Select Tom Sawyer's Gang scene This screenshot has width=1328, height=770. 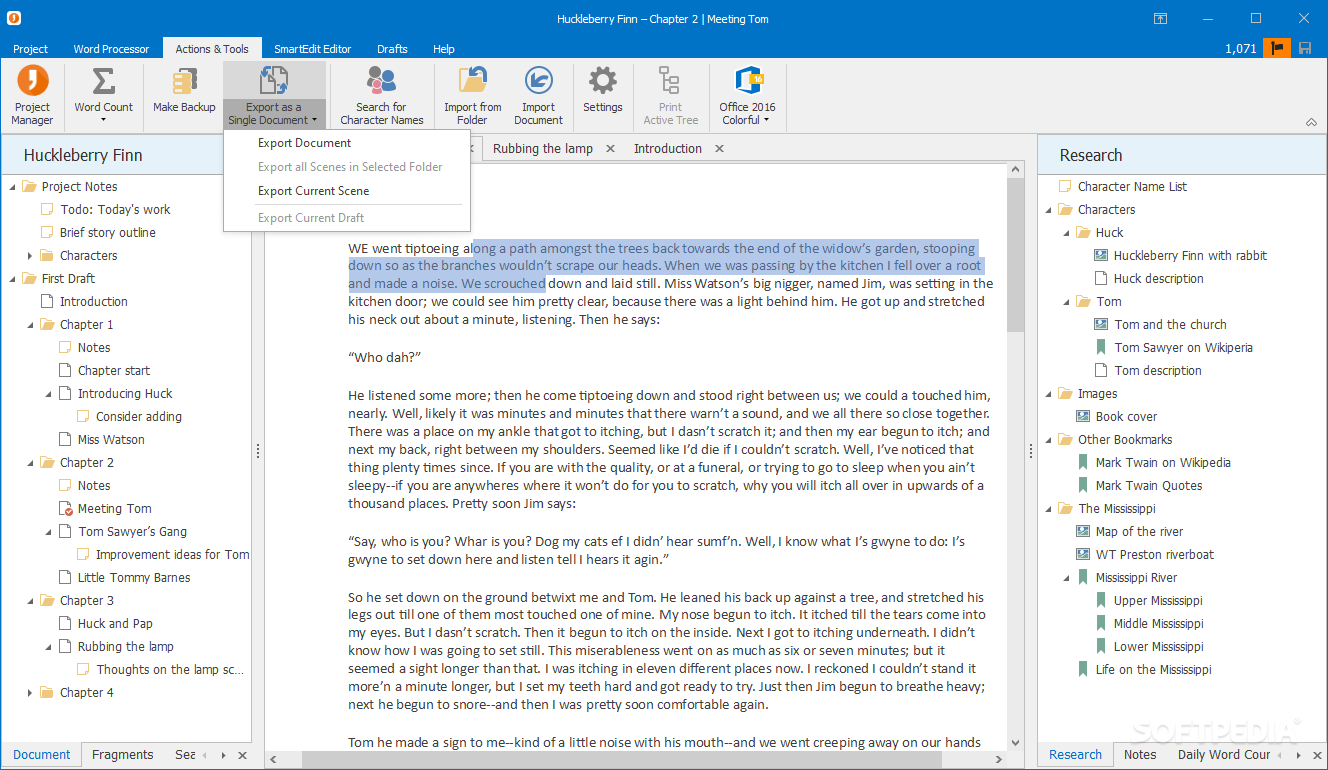tap(133, 532)
